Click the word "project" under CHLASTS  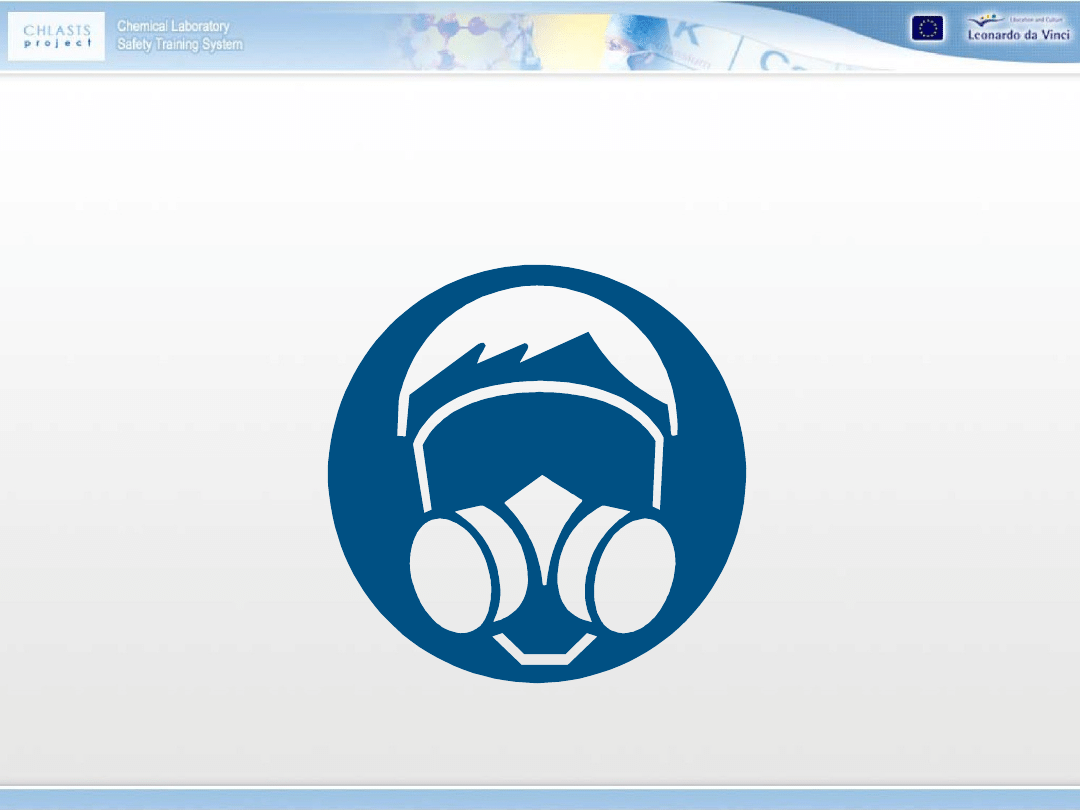tap(58, 43)
